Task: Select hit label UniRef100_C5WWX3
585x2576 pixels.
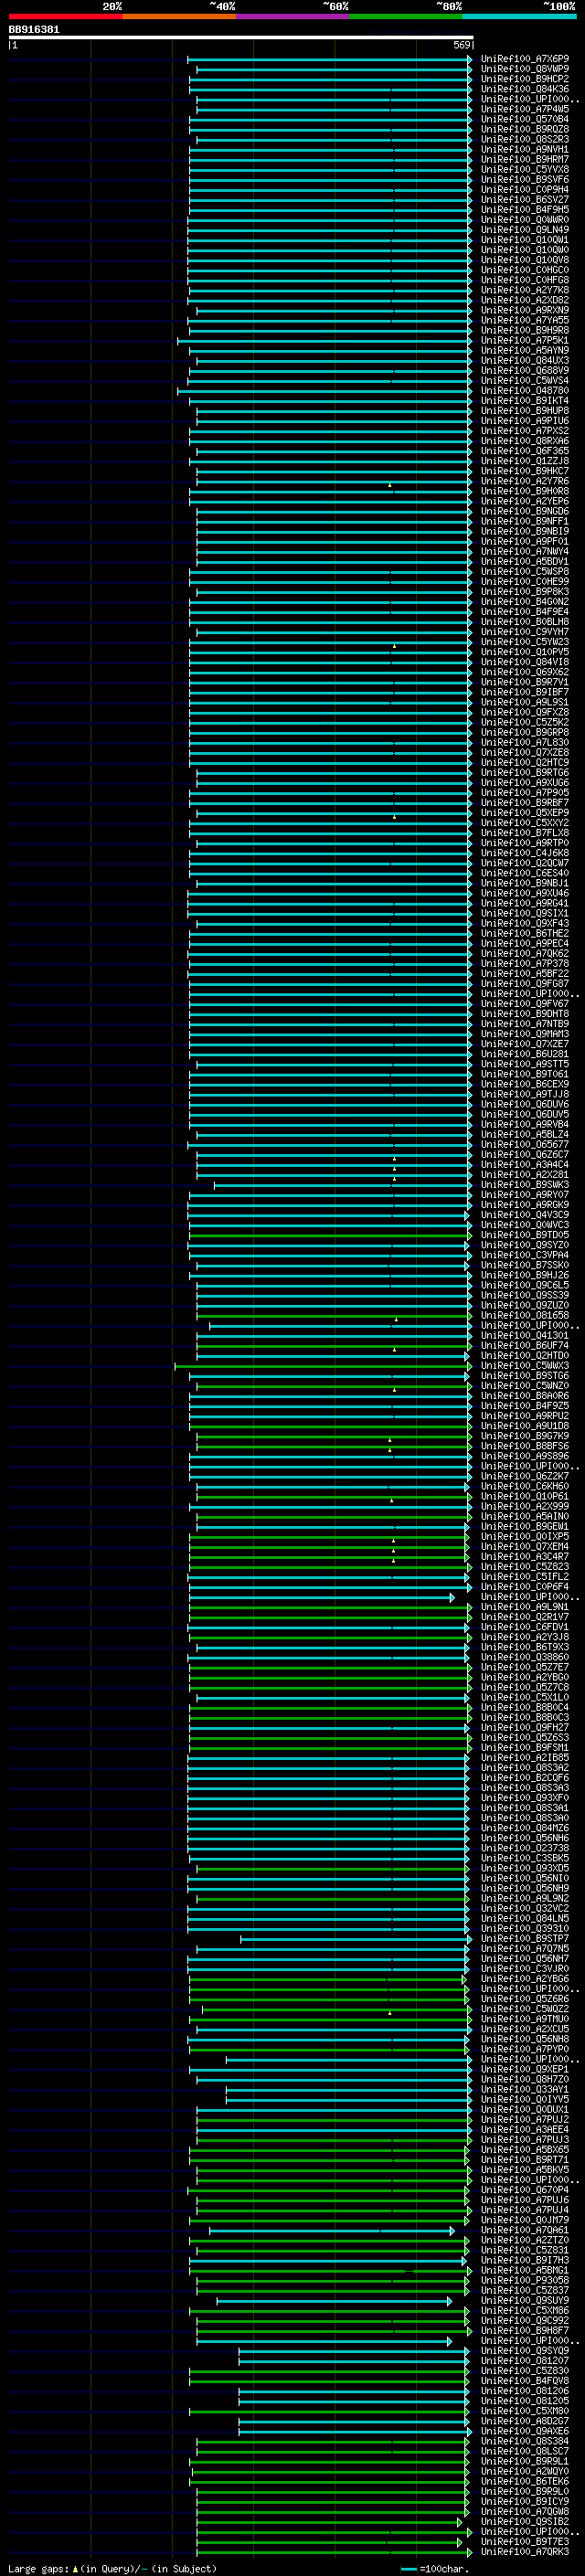Action: 525,1365
